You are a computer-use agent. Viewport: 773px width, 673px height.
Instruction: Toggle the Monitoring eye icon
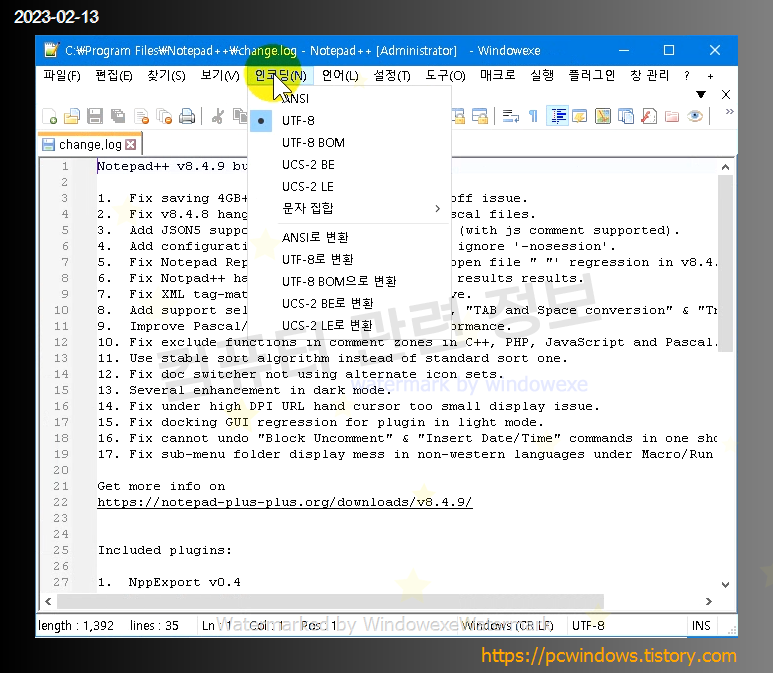tap(695, 116)
